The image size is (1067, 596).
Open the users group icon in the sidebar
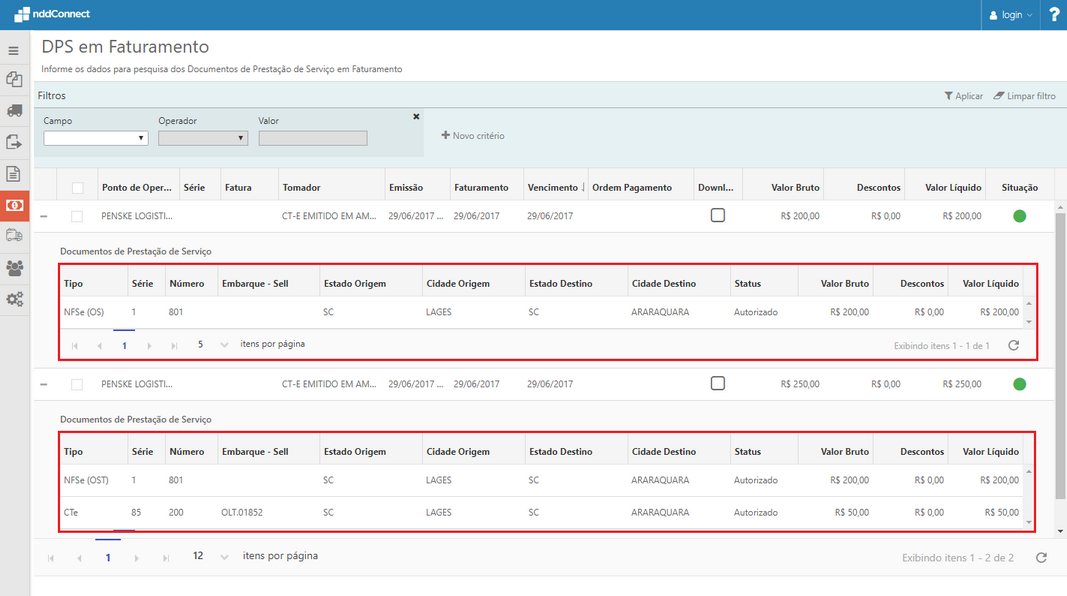click(14, 268)
